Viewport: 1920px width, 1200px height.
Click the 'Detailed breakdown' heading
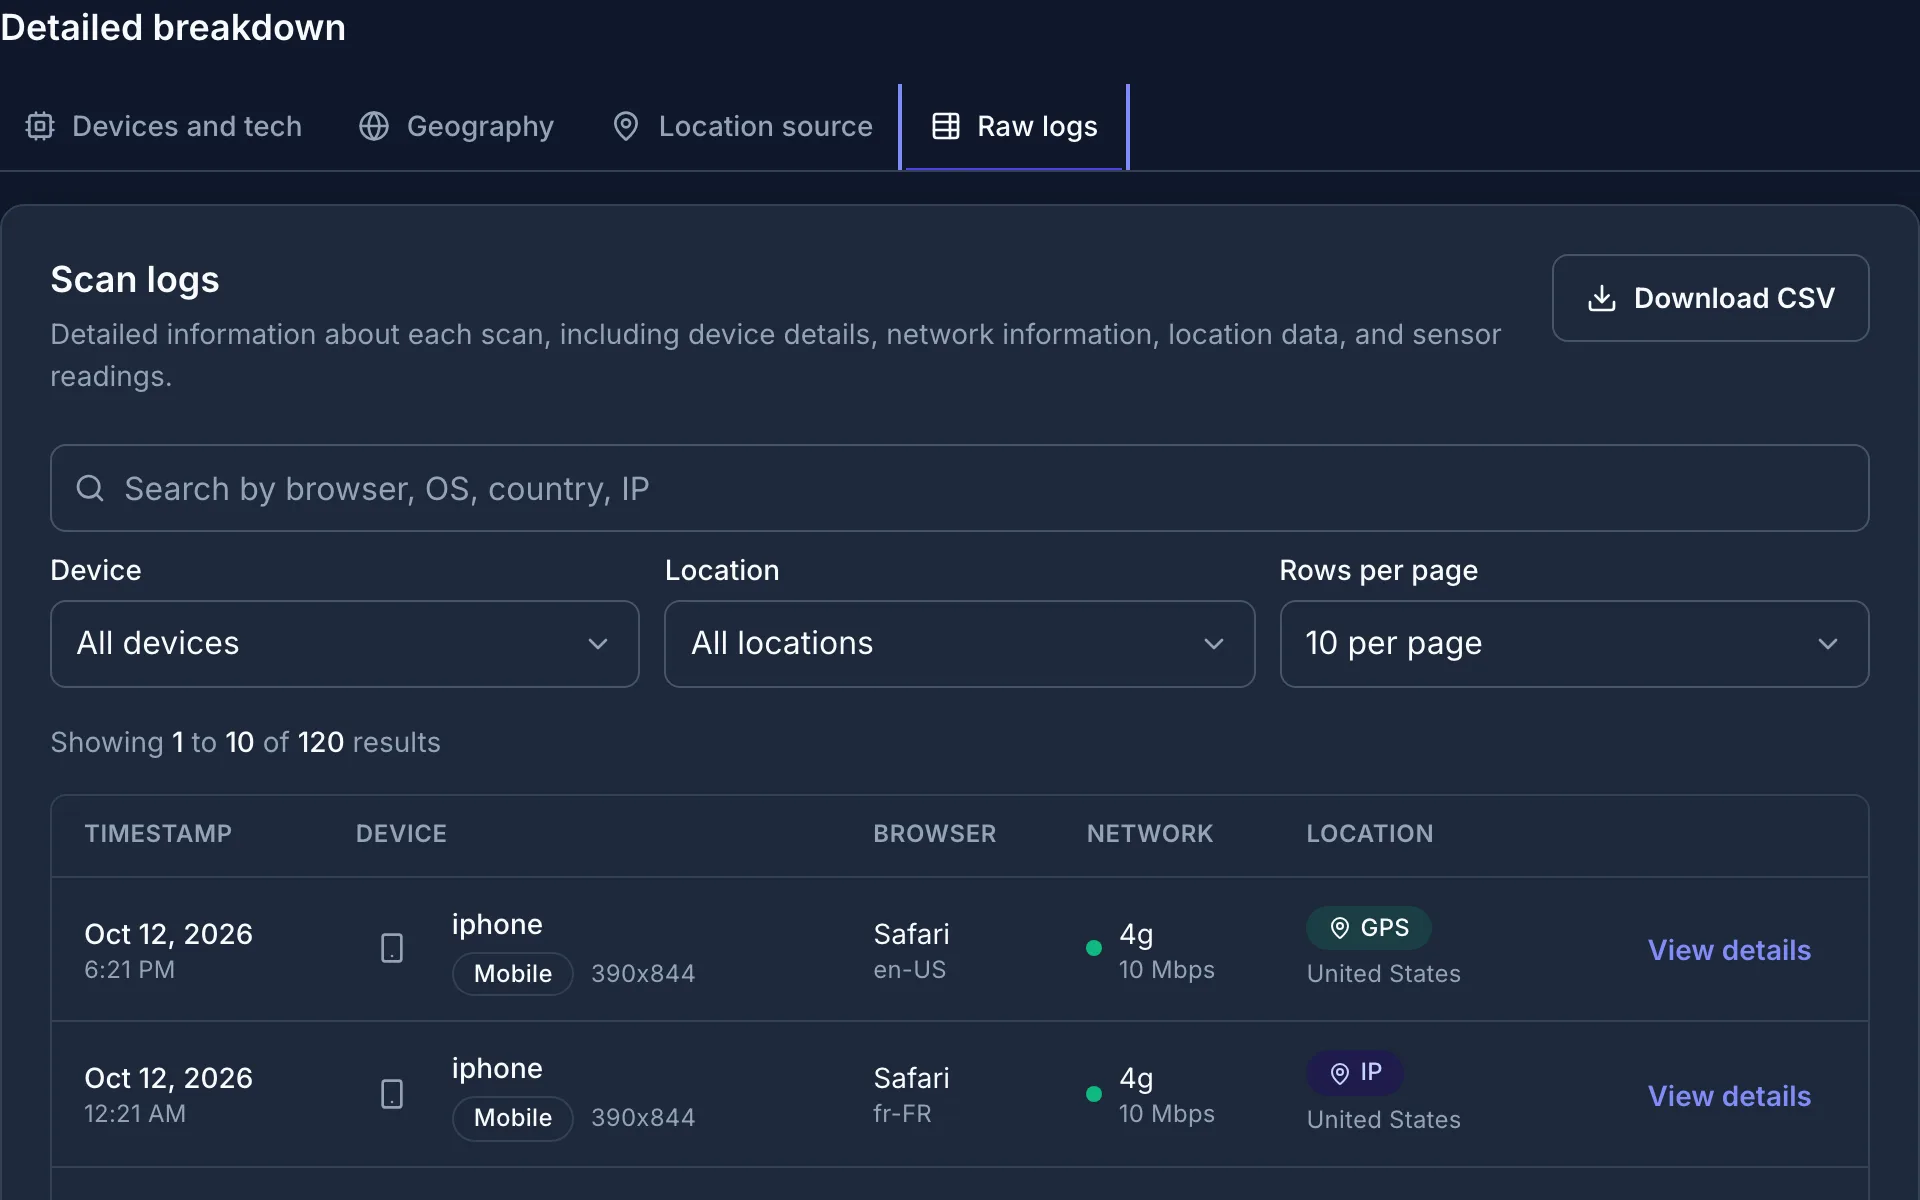173,28
